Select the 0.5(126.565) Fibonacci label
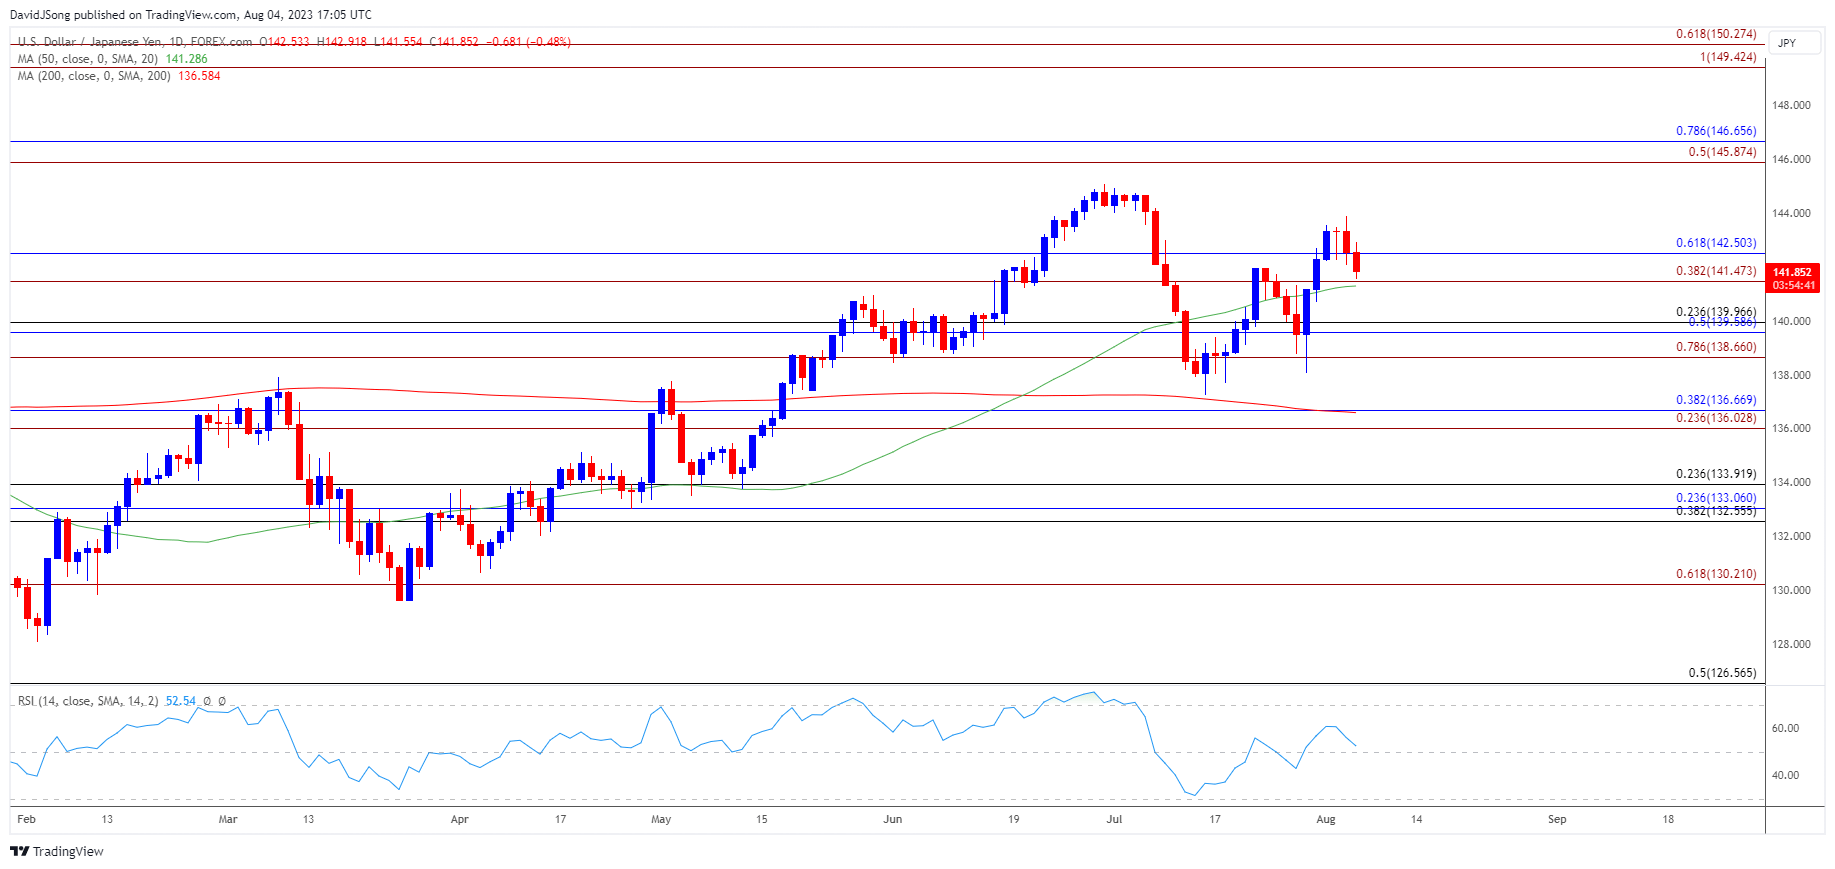1835x869 pixels. [x=1722, y=673]
